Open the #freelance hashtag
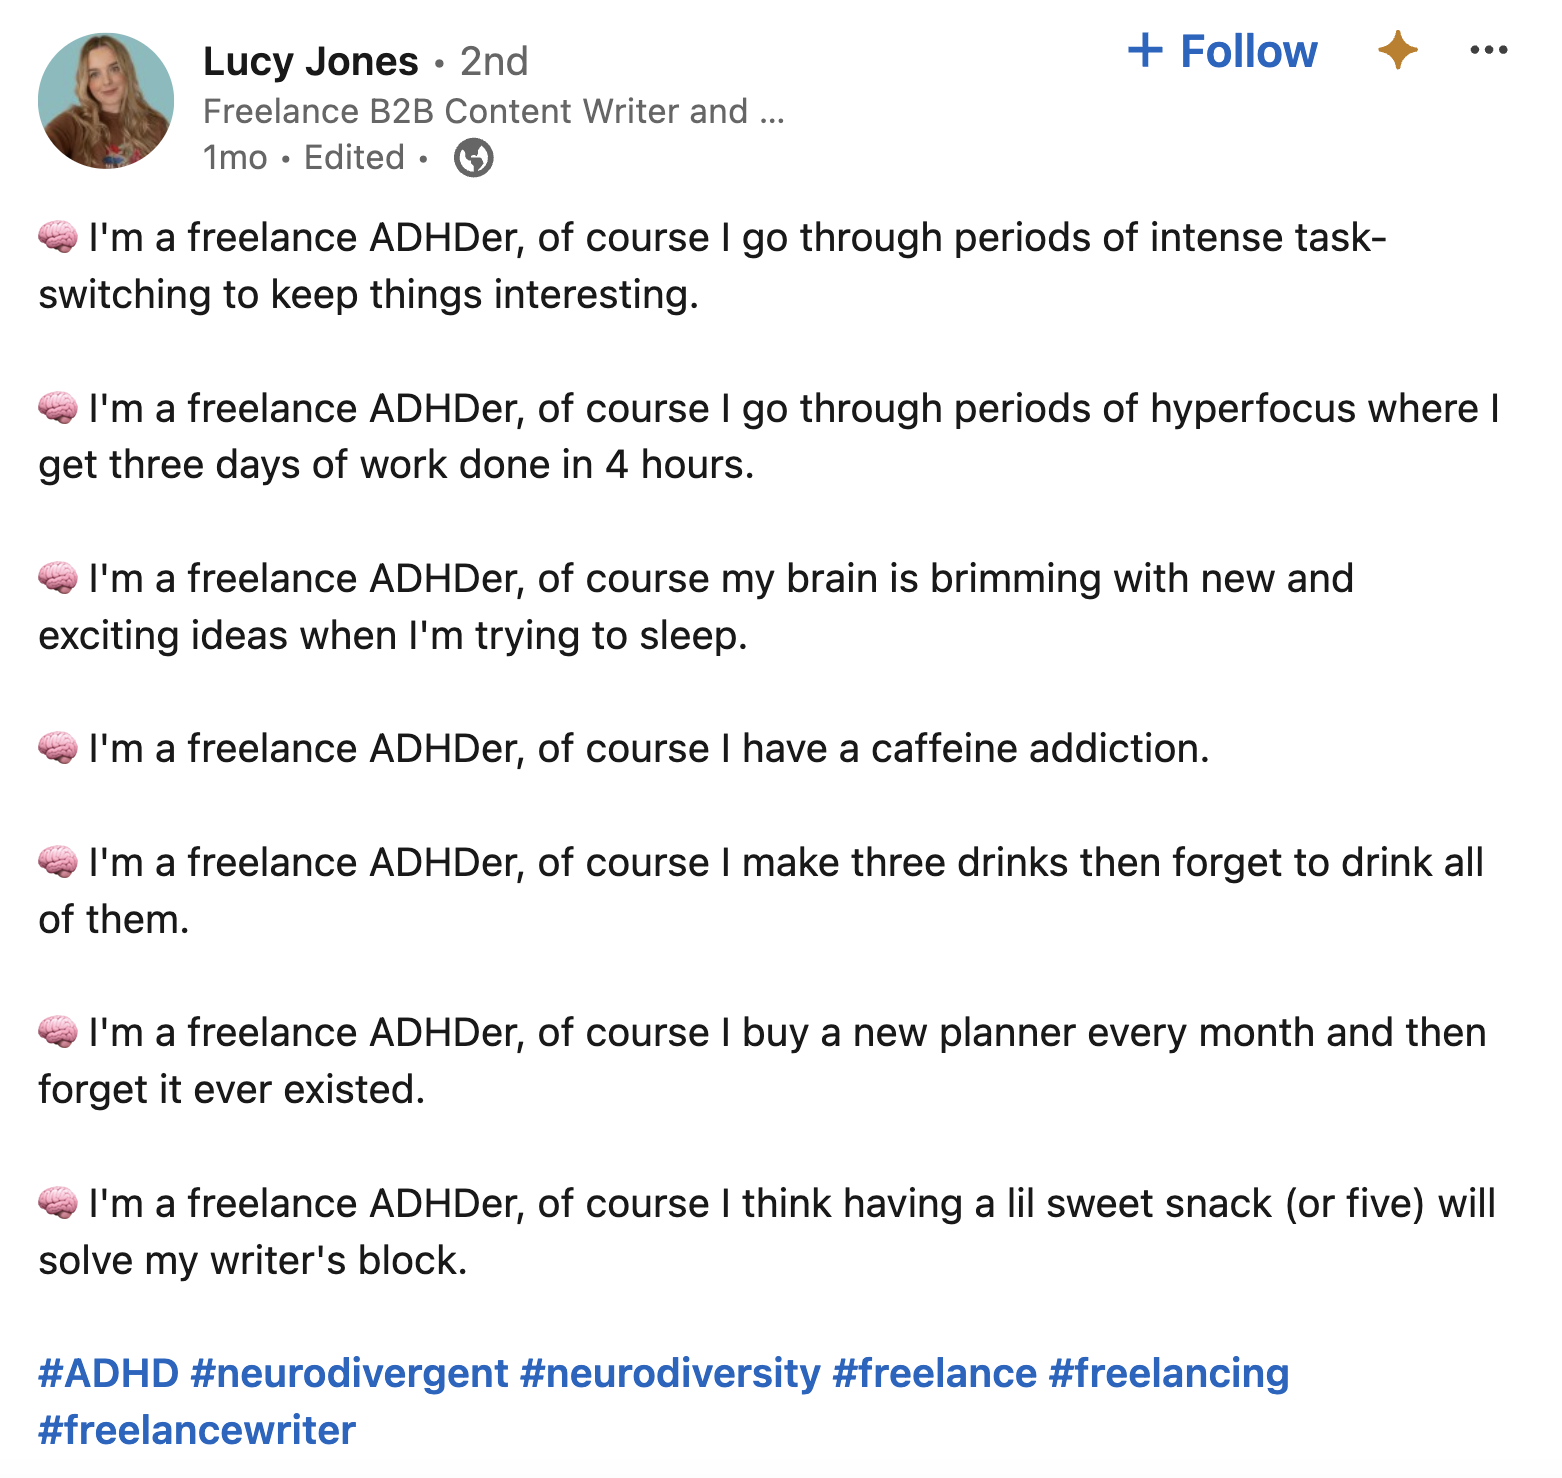Image resolution: width=1562 pixels, height=1478 pixels. pyautogui.click(x=933, y=1373)
